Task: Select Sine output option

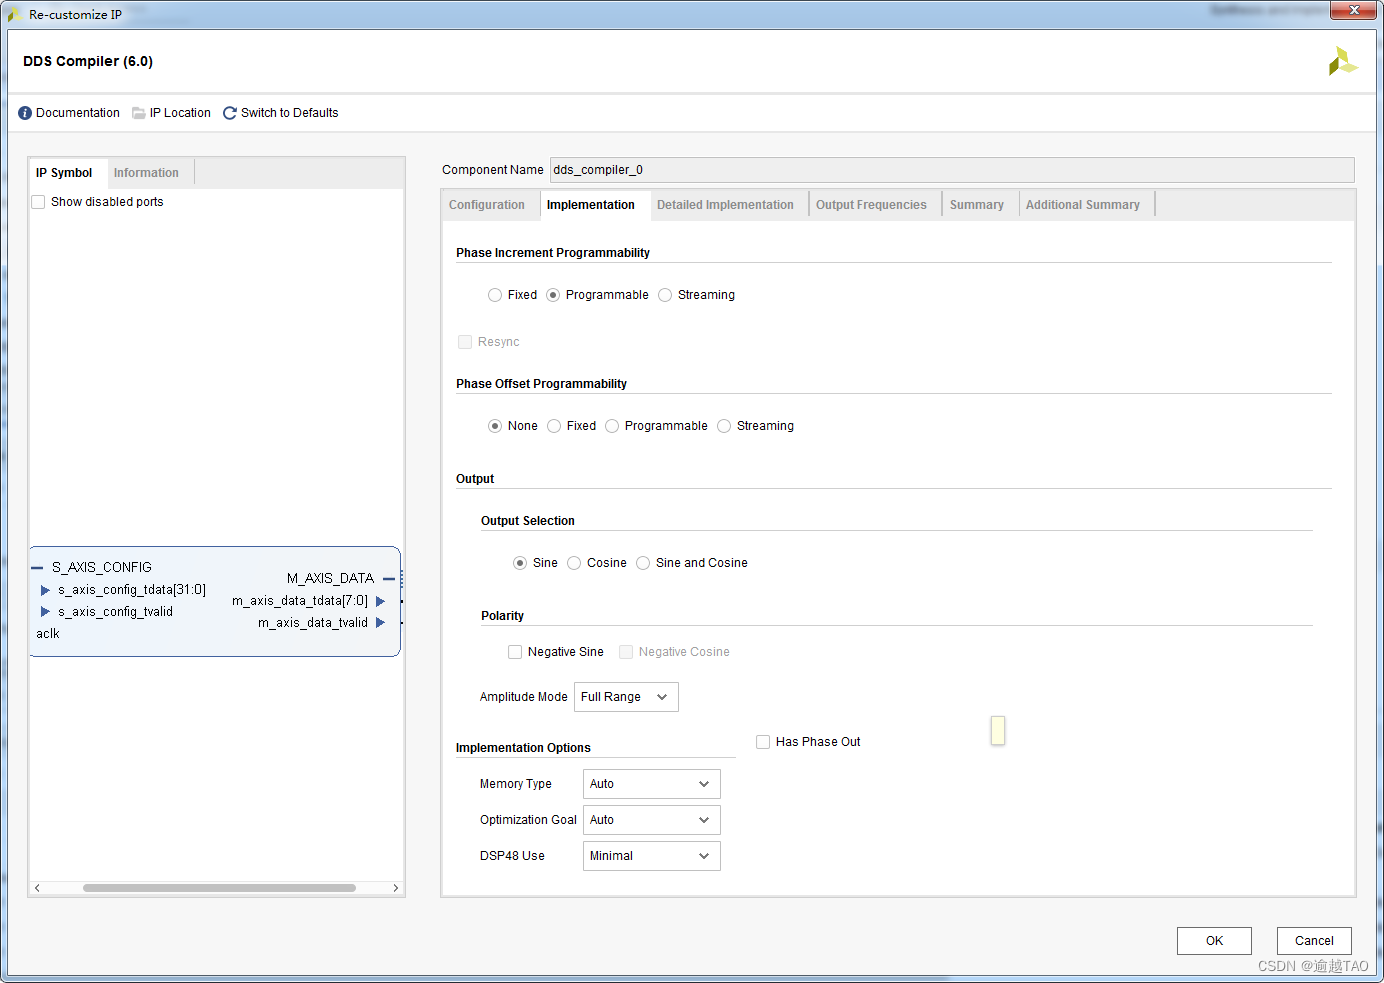Action: tap(520, 563)
